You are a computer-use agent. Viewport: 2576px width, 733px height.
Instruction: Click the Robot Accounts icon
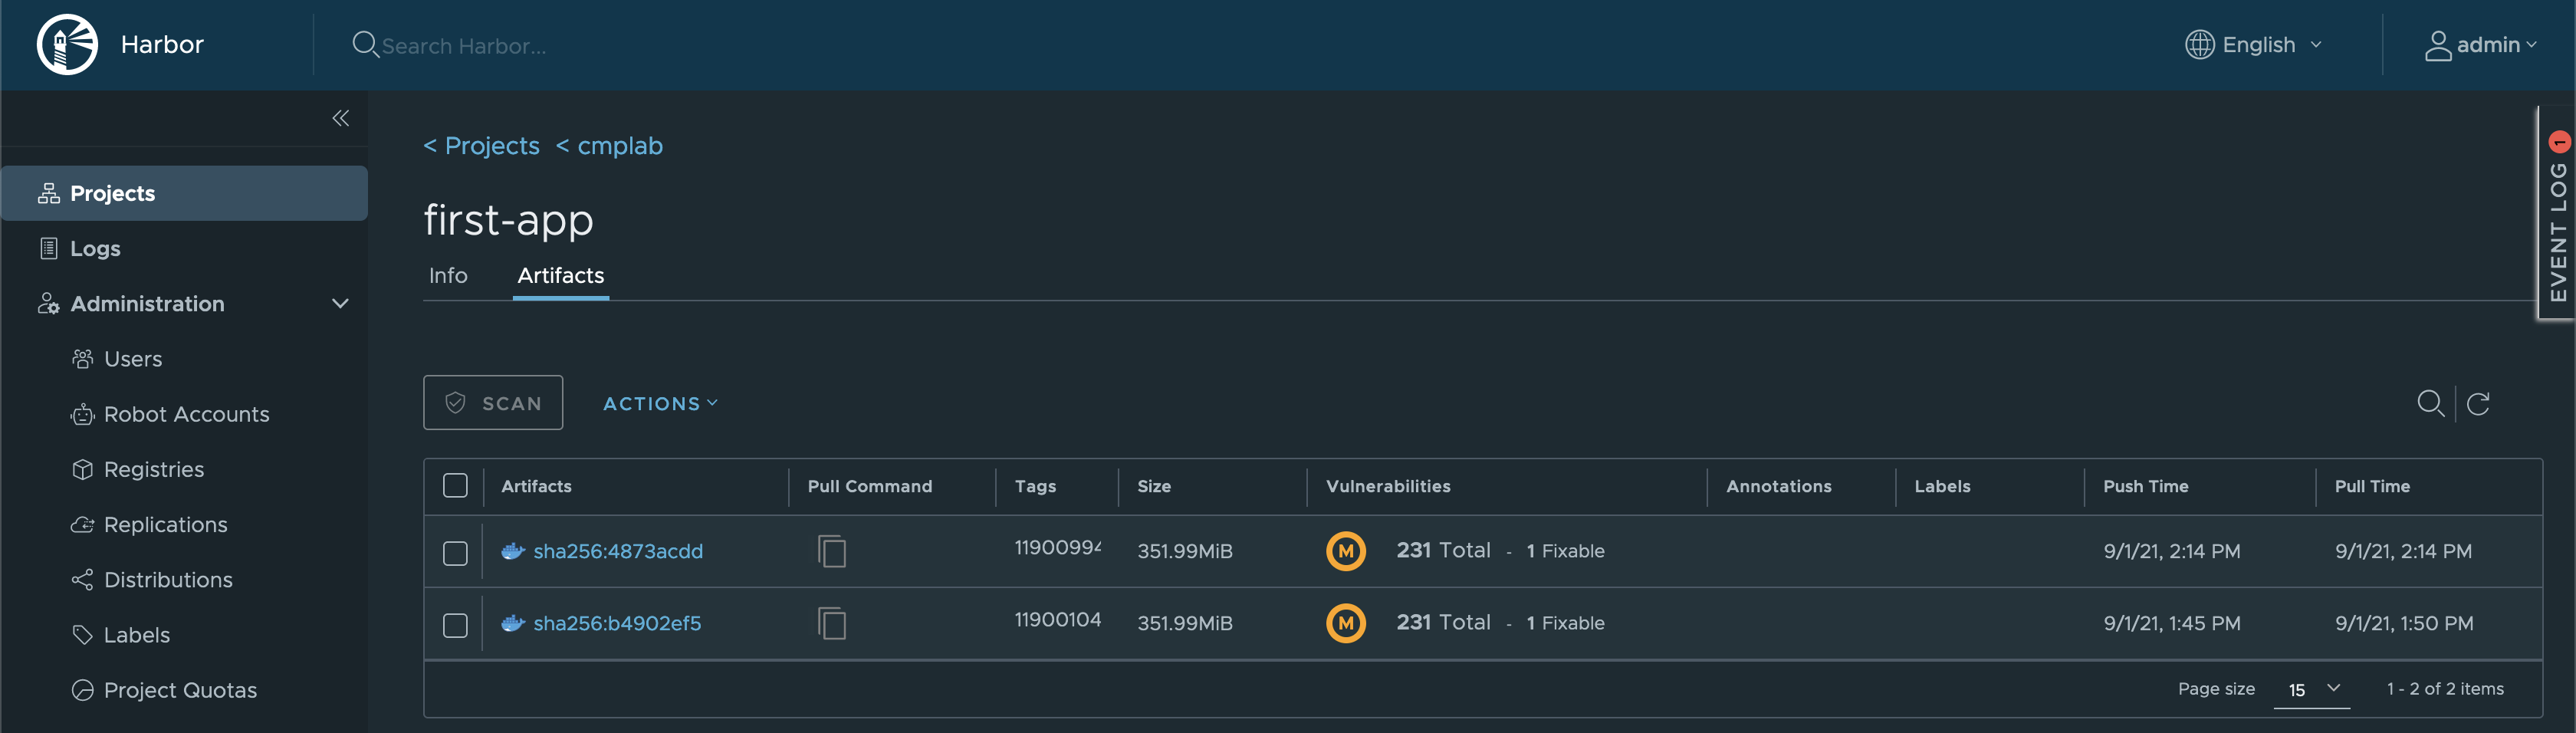pyautogui.click(x=83, y=413)
